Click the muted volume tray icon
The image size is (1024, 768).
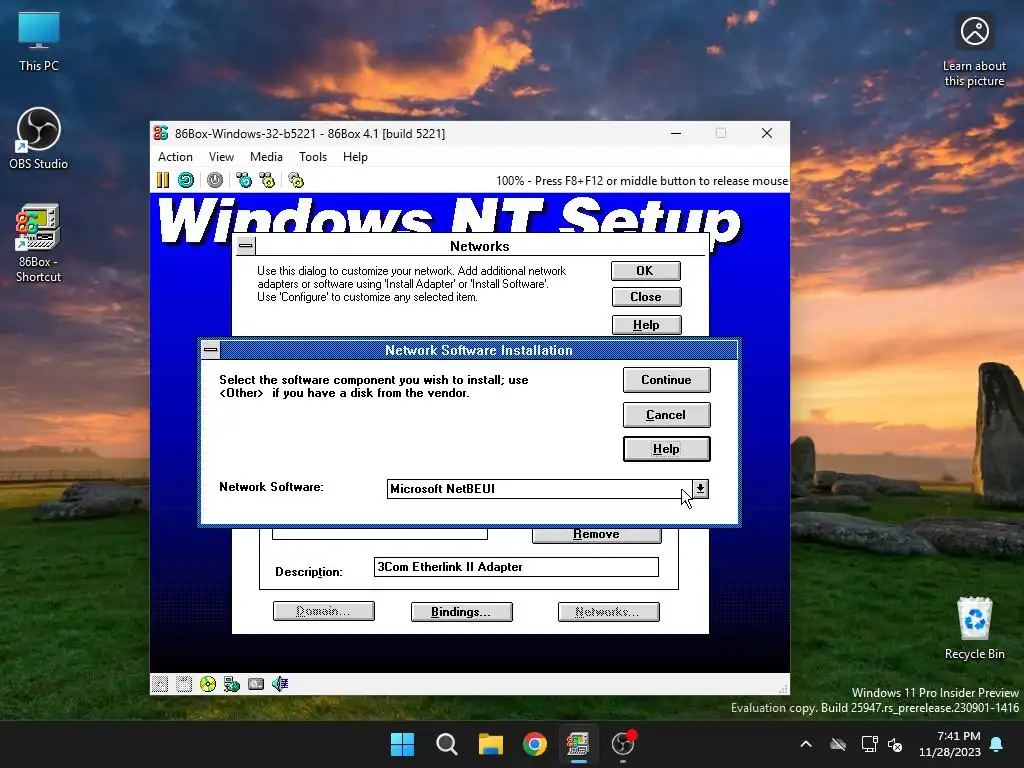896,744
